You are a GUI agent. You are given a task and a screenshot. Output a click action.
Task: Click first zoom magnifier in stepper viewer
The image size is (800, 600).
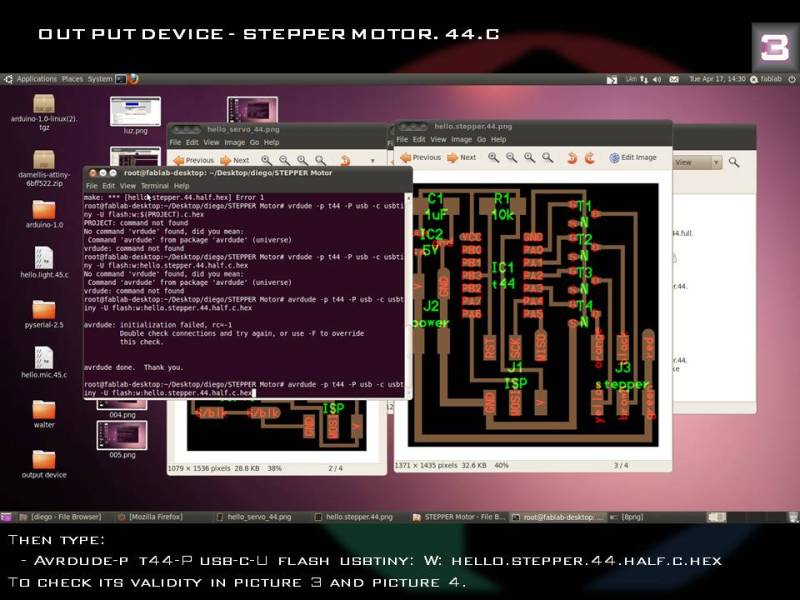(493, 158)
